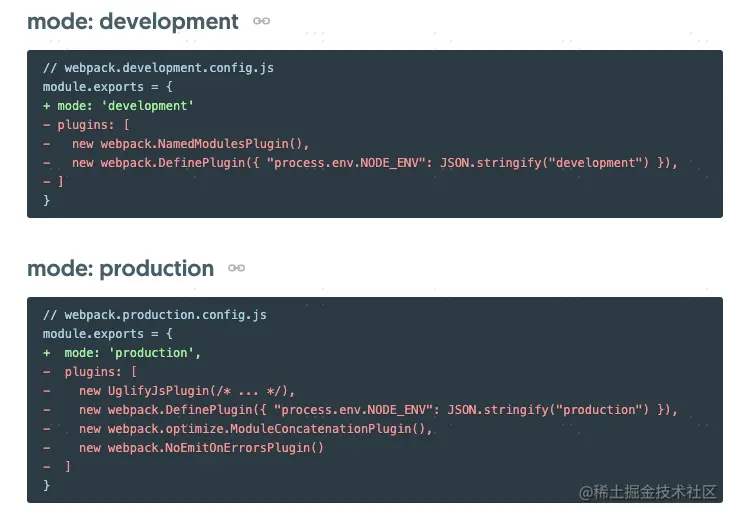Click the 'mode: production' heading

click(121, 269)
